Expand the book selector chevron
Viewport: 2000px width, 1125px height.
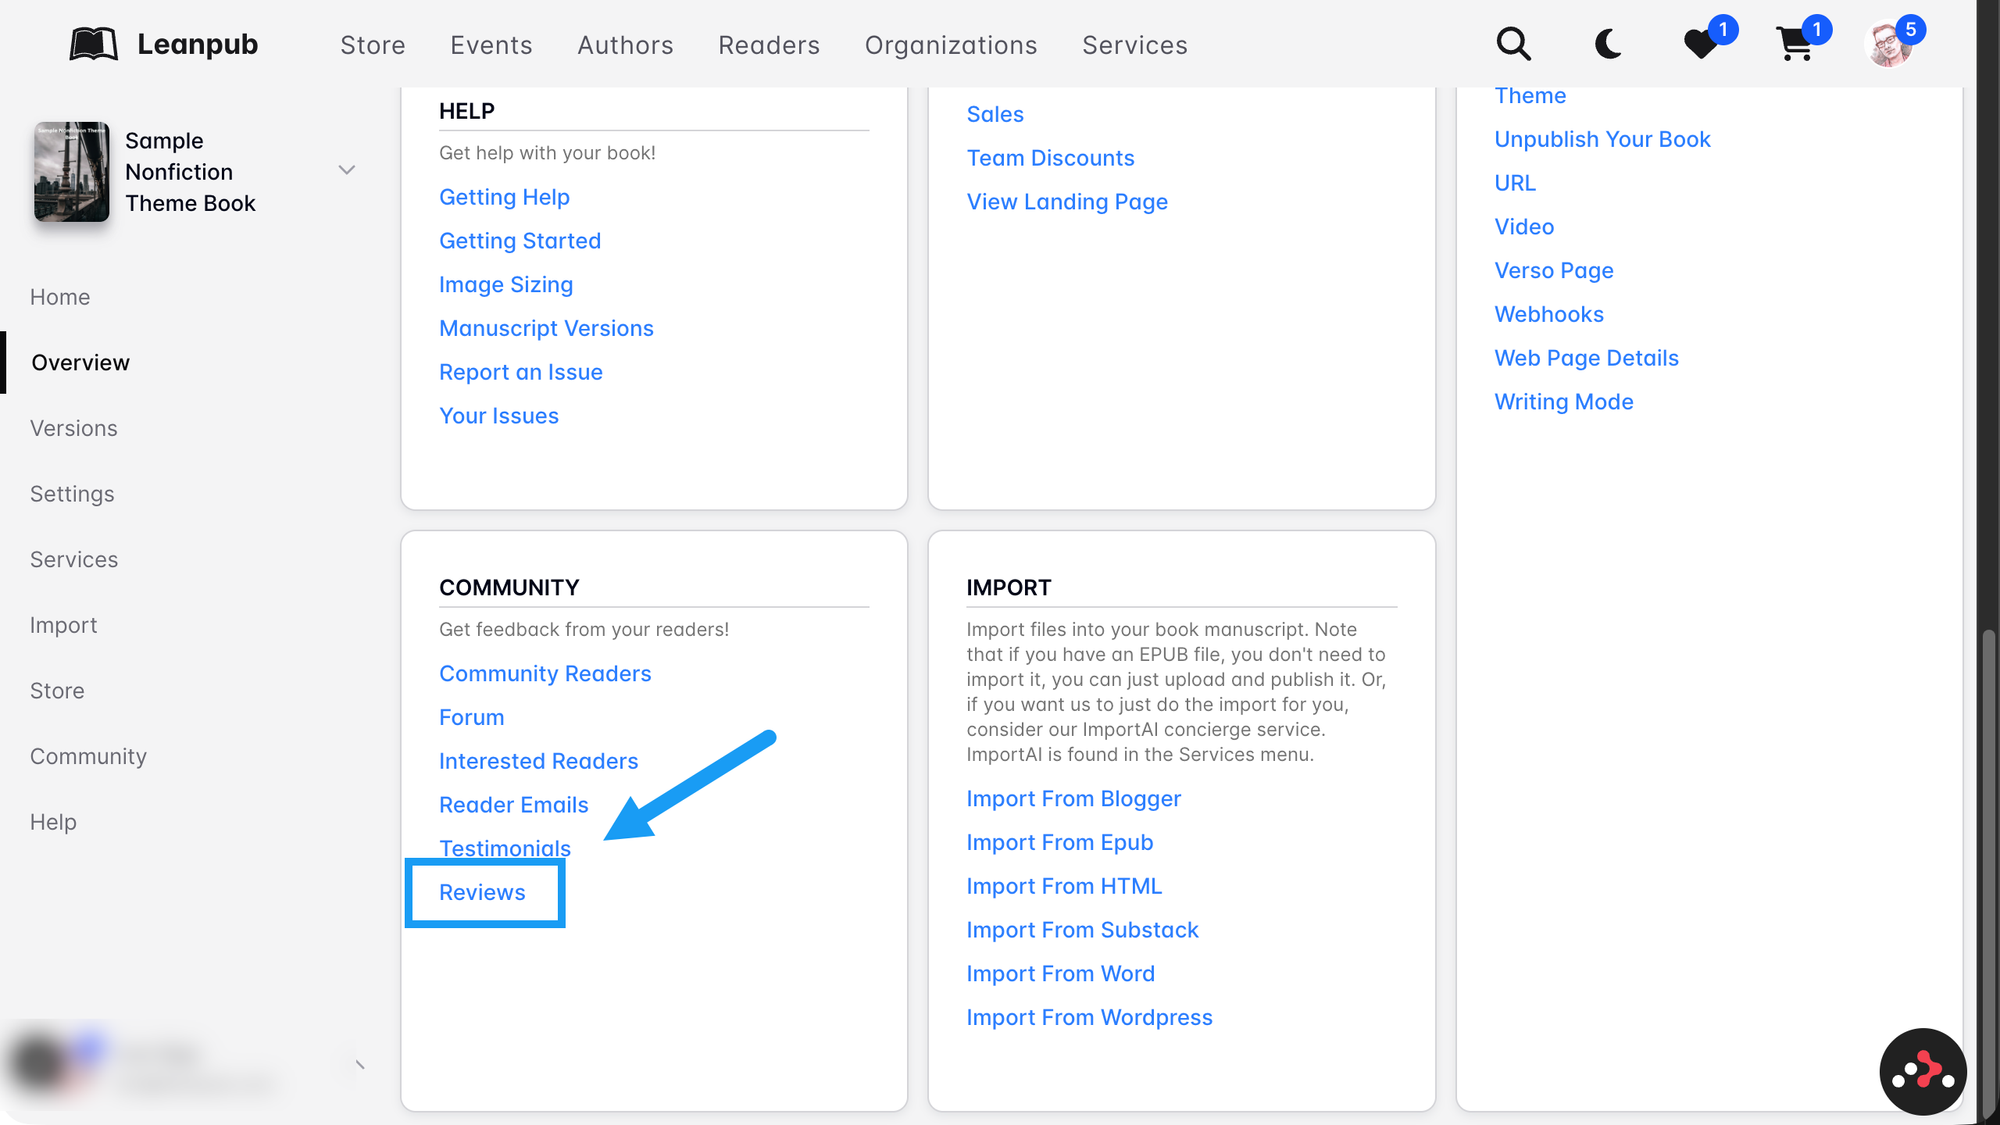point(347,170)
